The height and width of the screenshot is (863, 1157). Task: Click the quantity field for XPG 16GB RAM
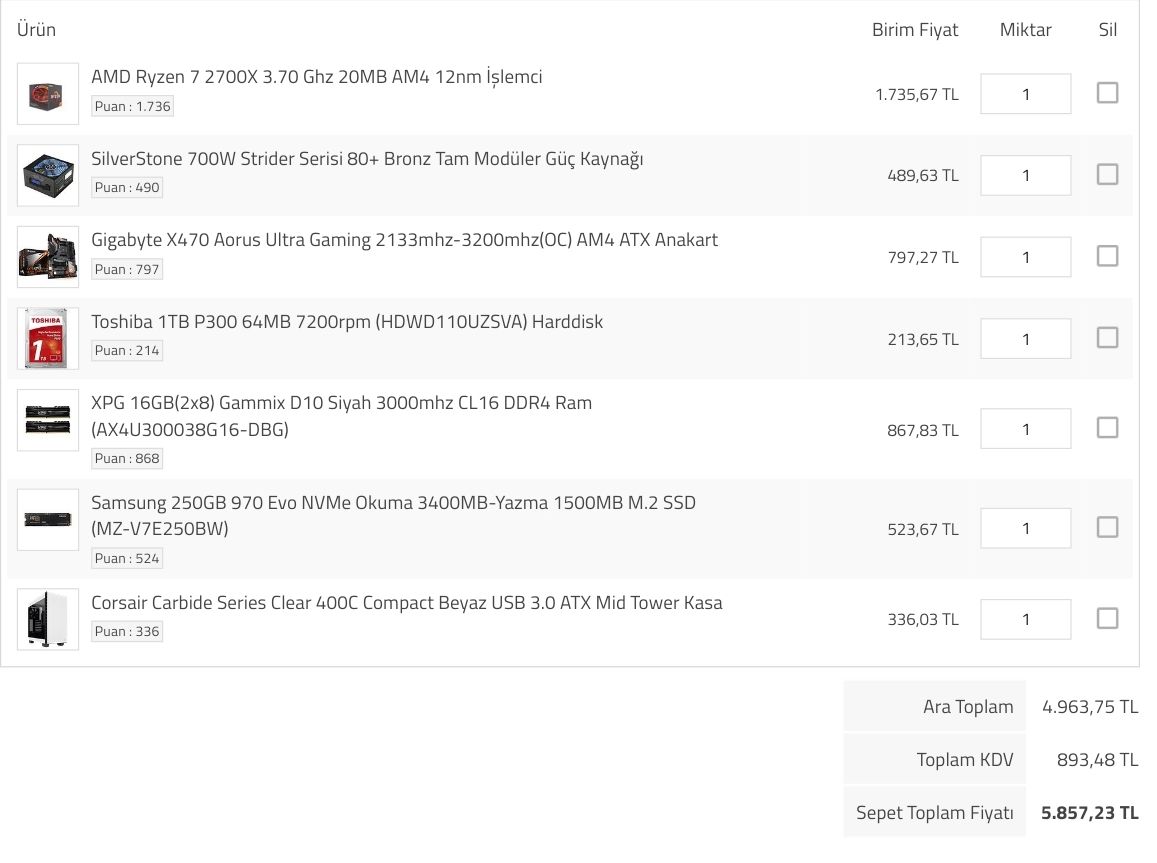pyautogui.click(x=1026, y=429)
